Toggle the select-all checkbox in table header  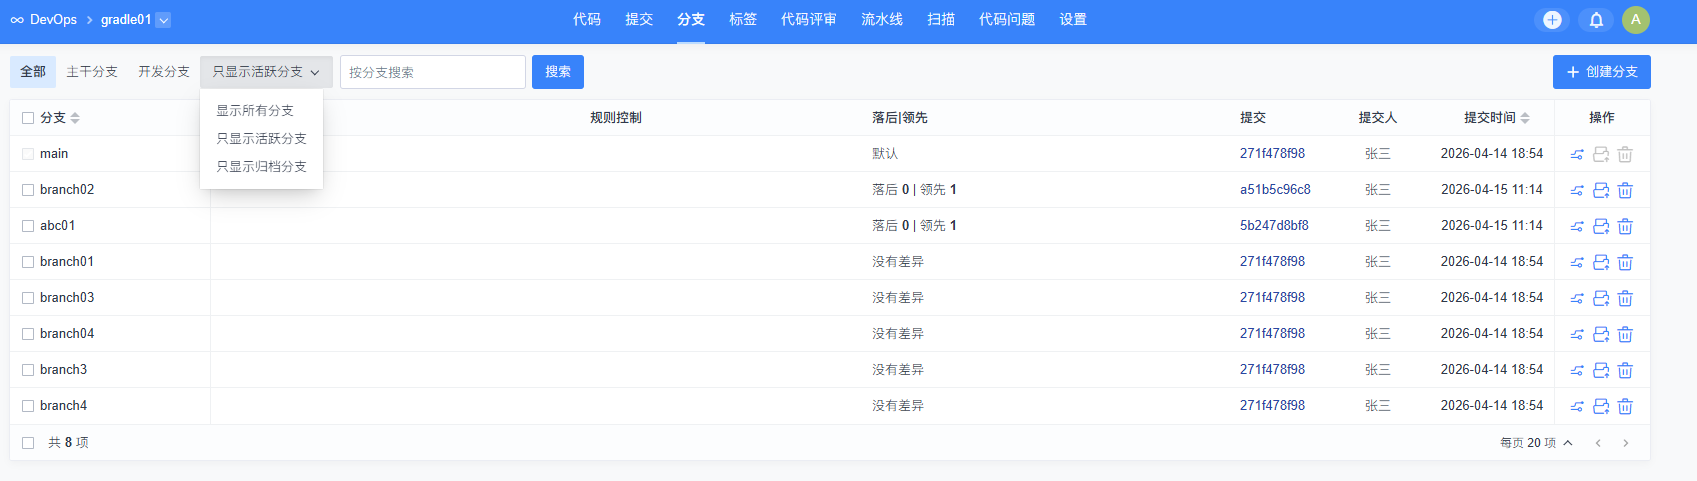(28, 118)
